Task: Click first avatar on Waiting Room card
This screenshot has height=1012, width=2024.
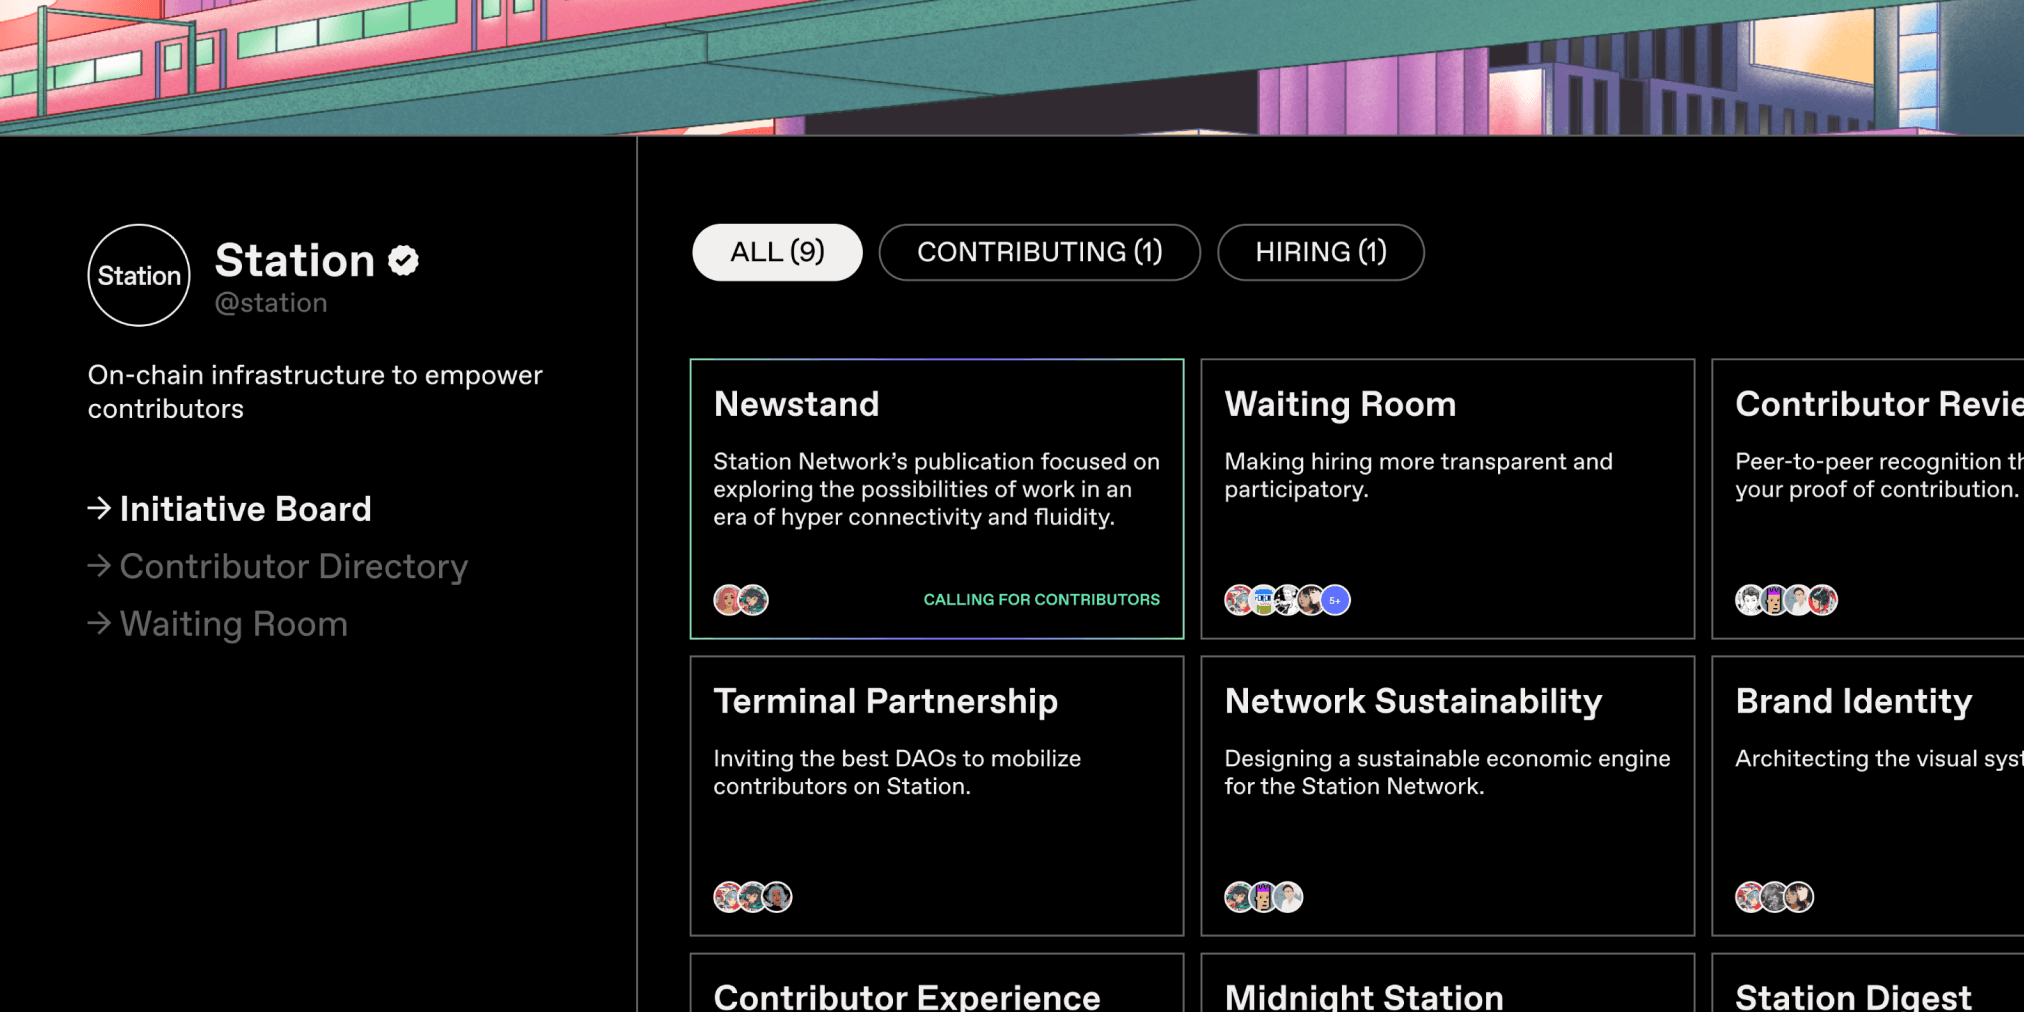Action: [1239, 600]
